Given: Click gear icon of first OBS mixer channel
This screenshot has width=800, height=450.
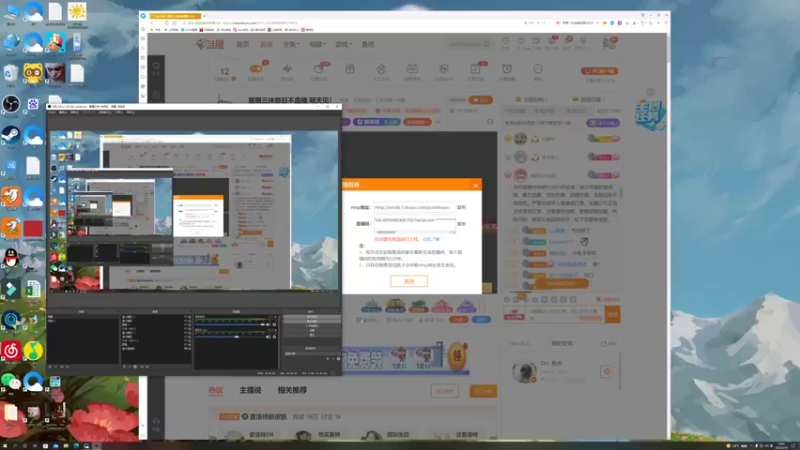Looking at the screenshot, I should [x=274, y=324].
